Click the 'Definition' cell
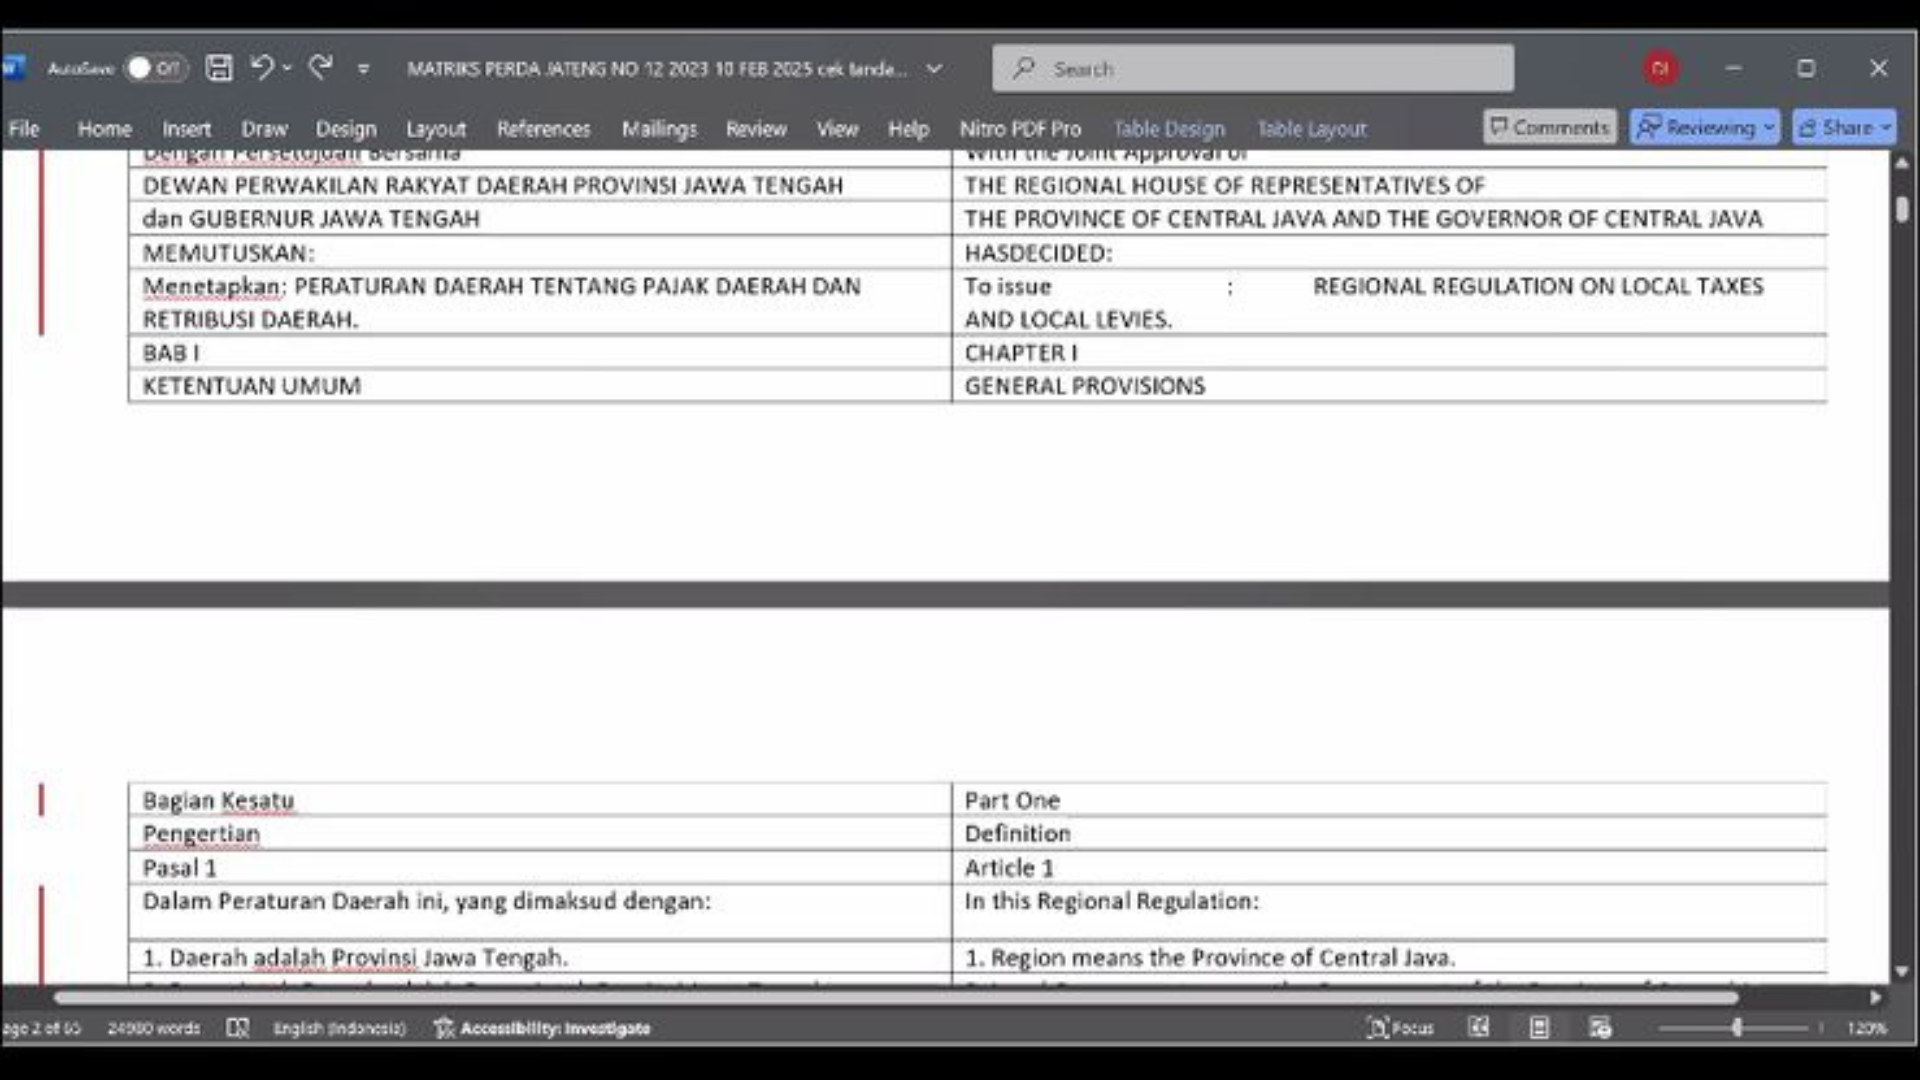Viewport: 1920px width, 1080px height. click(1389, 834)
